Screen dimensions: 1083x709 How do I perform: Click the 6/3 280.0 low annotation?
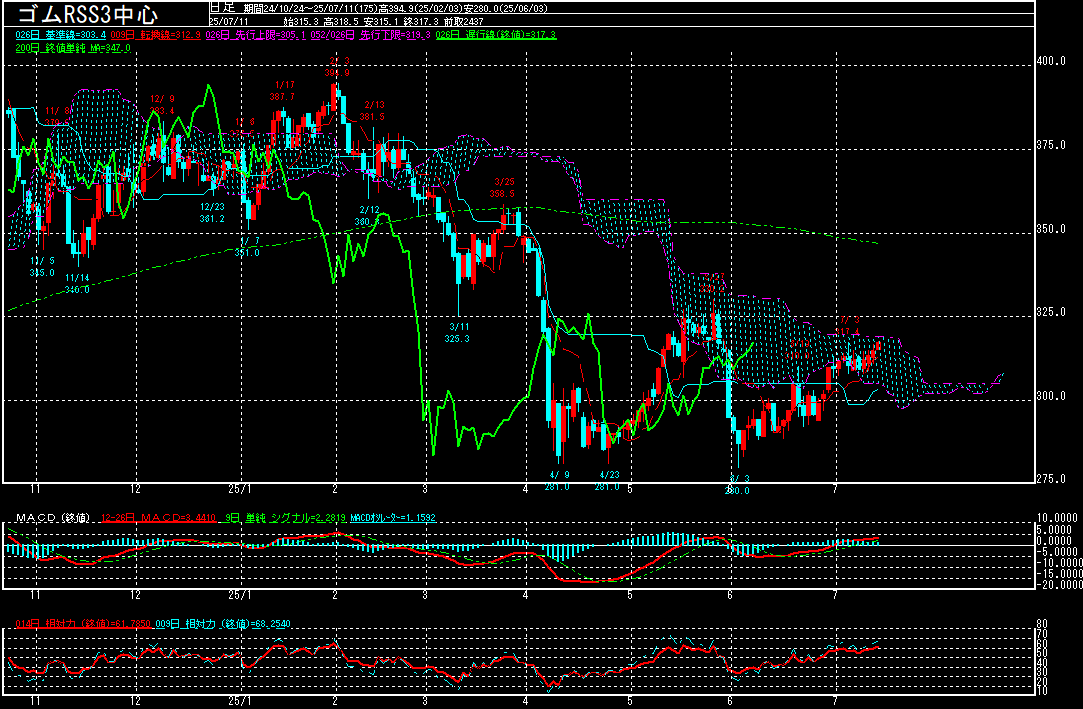(x=737, y=485)
